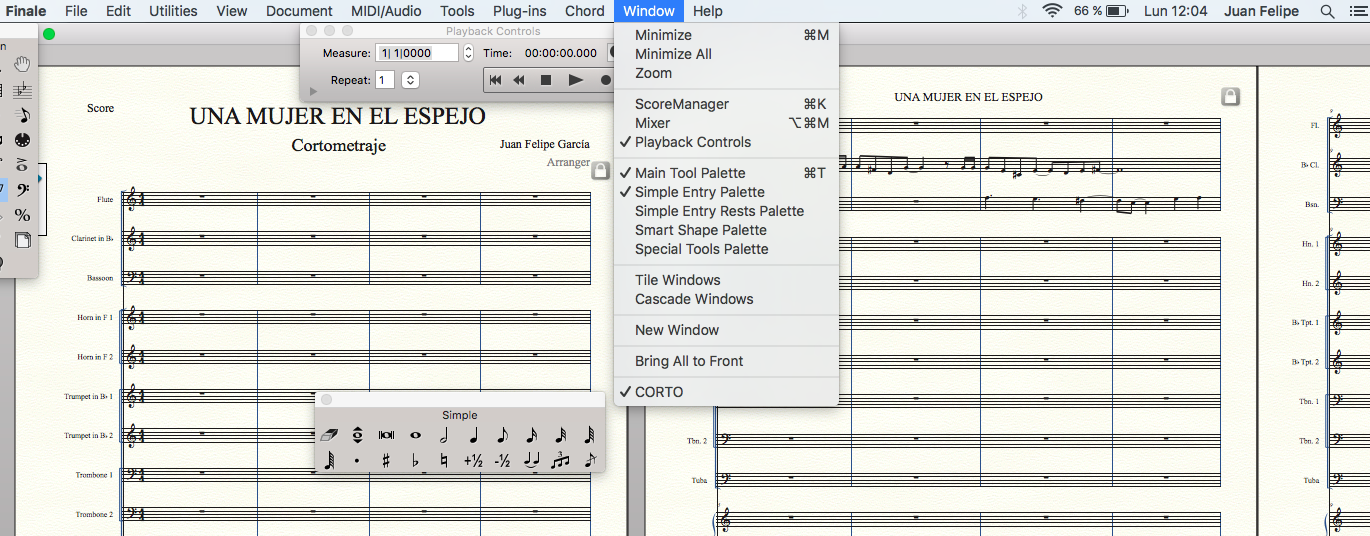Select the flat accidental tool
This screenshot has height=536, width=1370.
click(415, 461)
